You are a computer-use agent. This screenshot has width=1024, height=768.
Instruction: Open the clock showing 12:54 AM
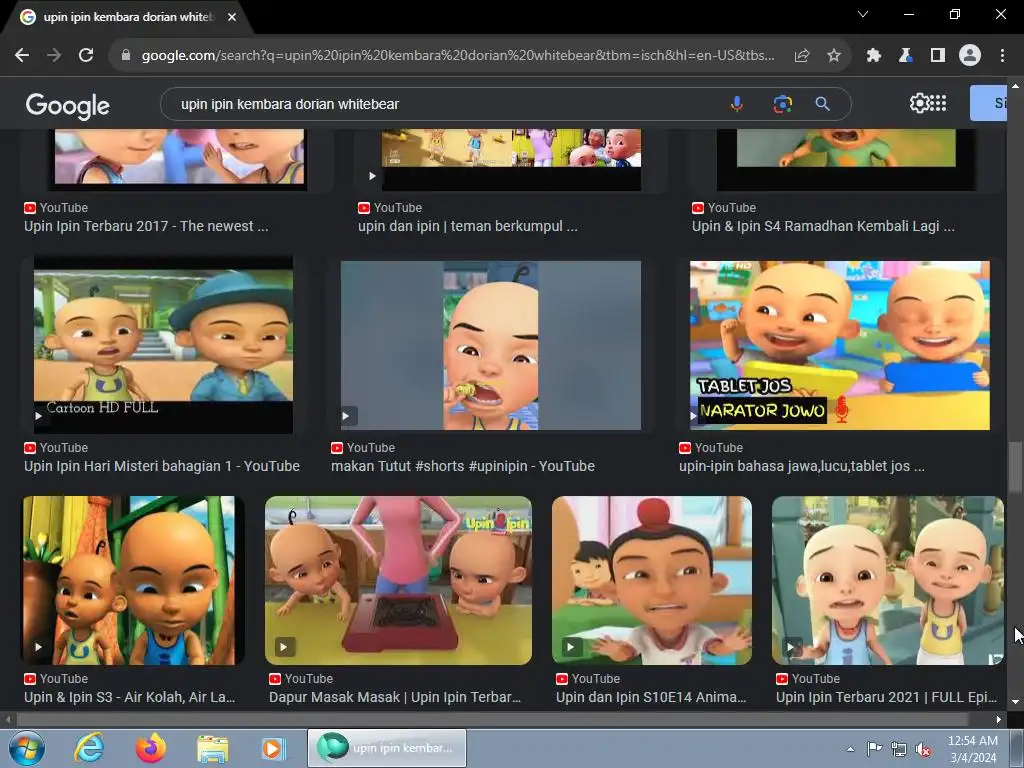click(x=973, y=748)
